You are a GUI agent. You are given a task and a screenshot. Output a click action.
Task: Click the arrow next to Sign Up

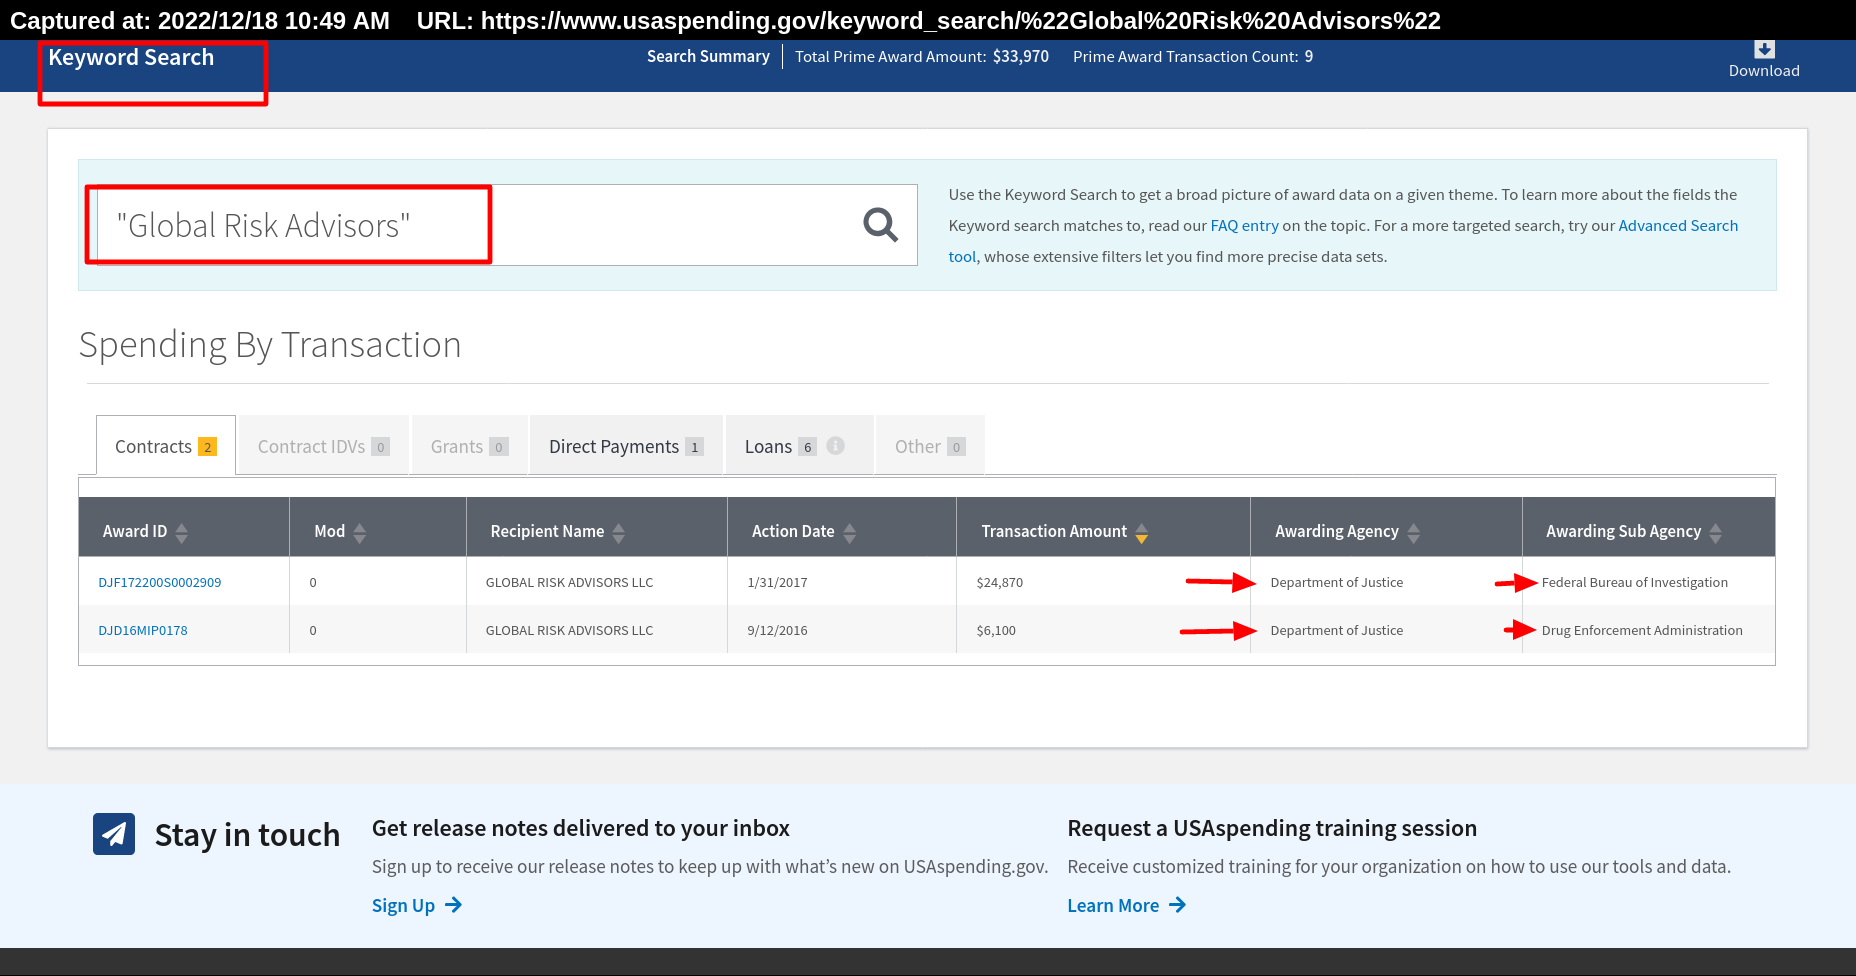coord(453,905)
